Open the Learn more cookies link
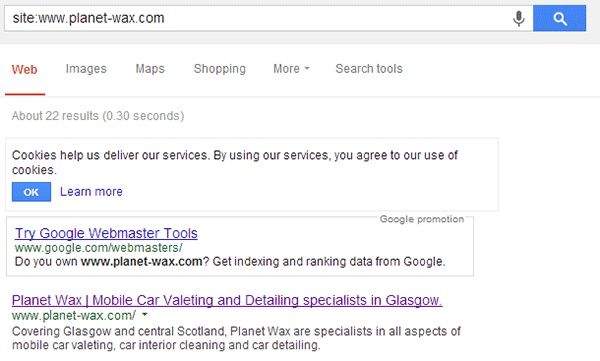 [91, 191]
